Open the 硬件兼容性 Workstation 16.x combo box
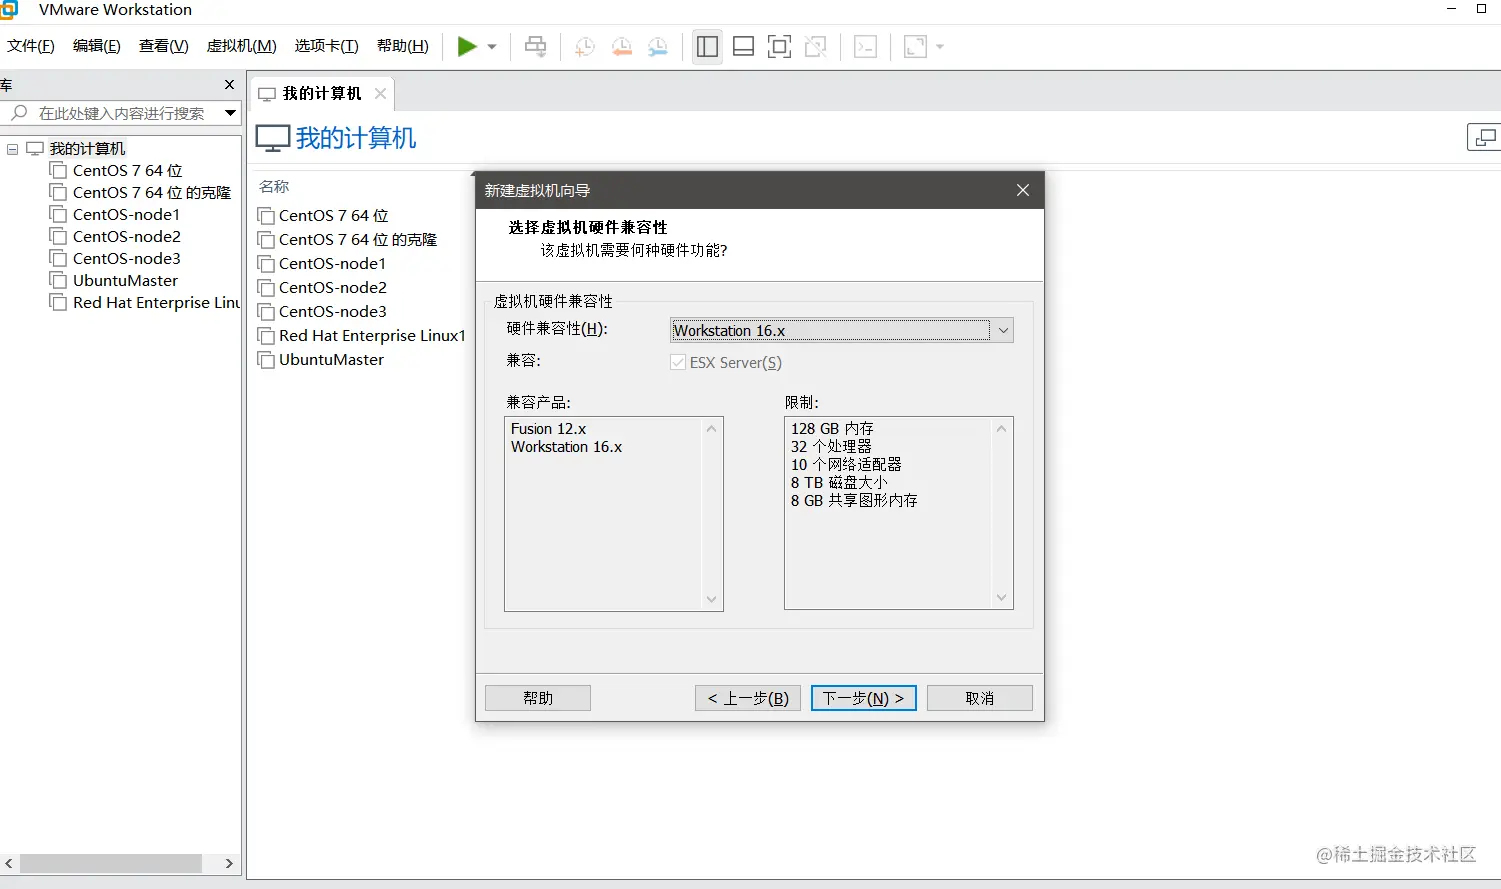Image resolution: width=1501 pixels, height=889 pixels. click(841, 330)
